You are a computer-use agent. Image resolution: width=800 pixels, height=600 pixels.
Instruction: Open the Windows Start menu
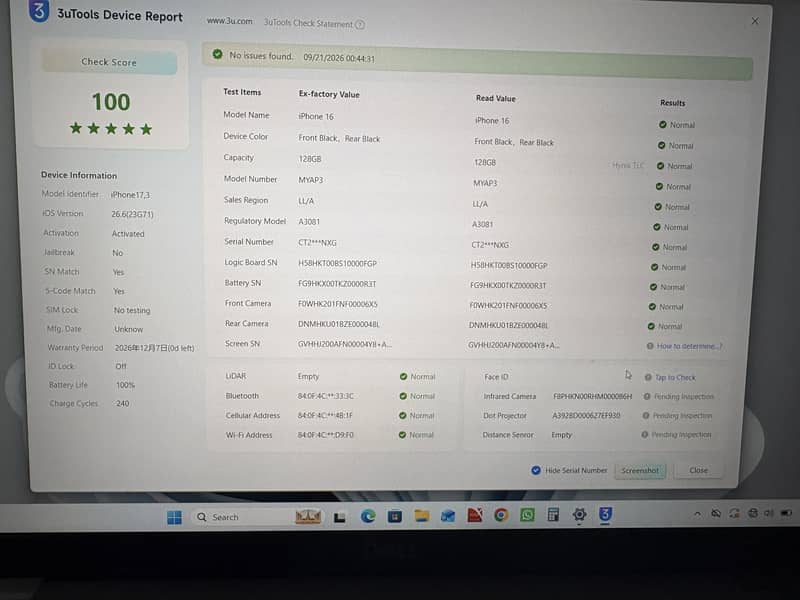[174, 517]
